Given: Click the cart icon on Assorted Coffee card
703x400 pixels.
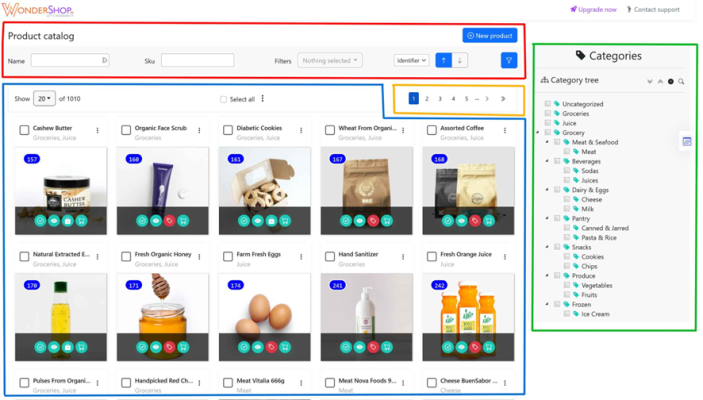Looking at the screenshot, I should 489,221.
